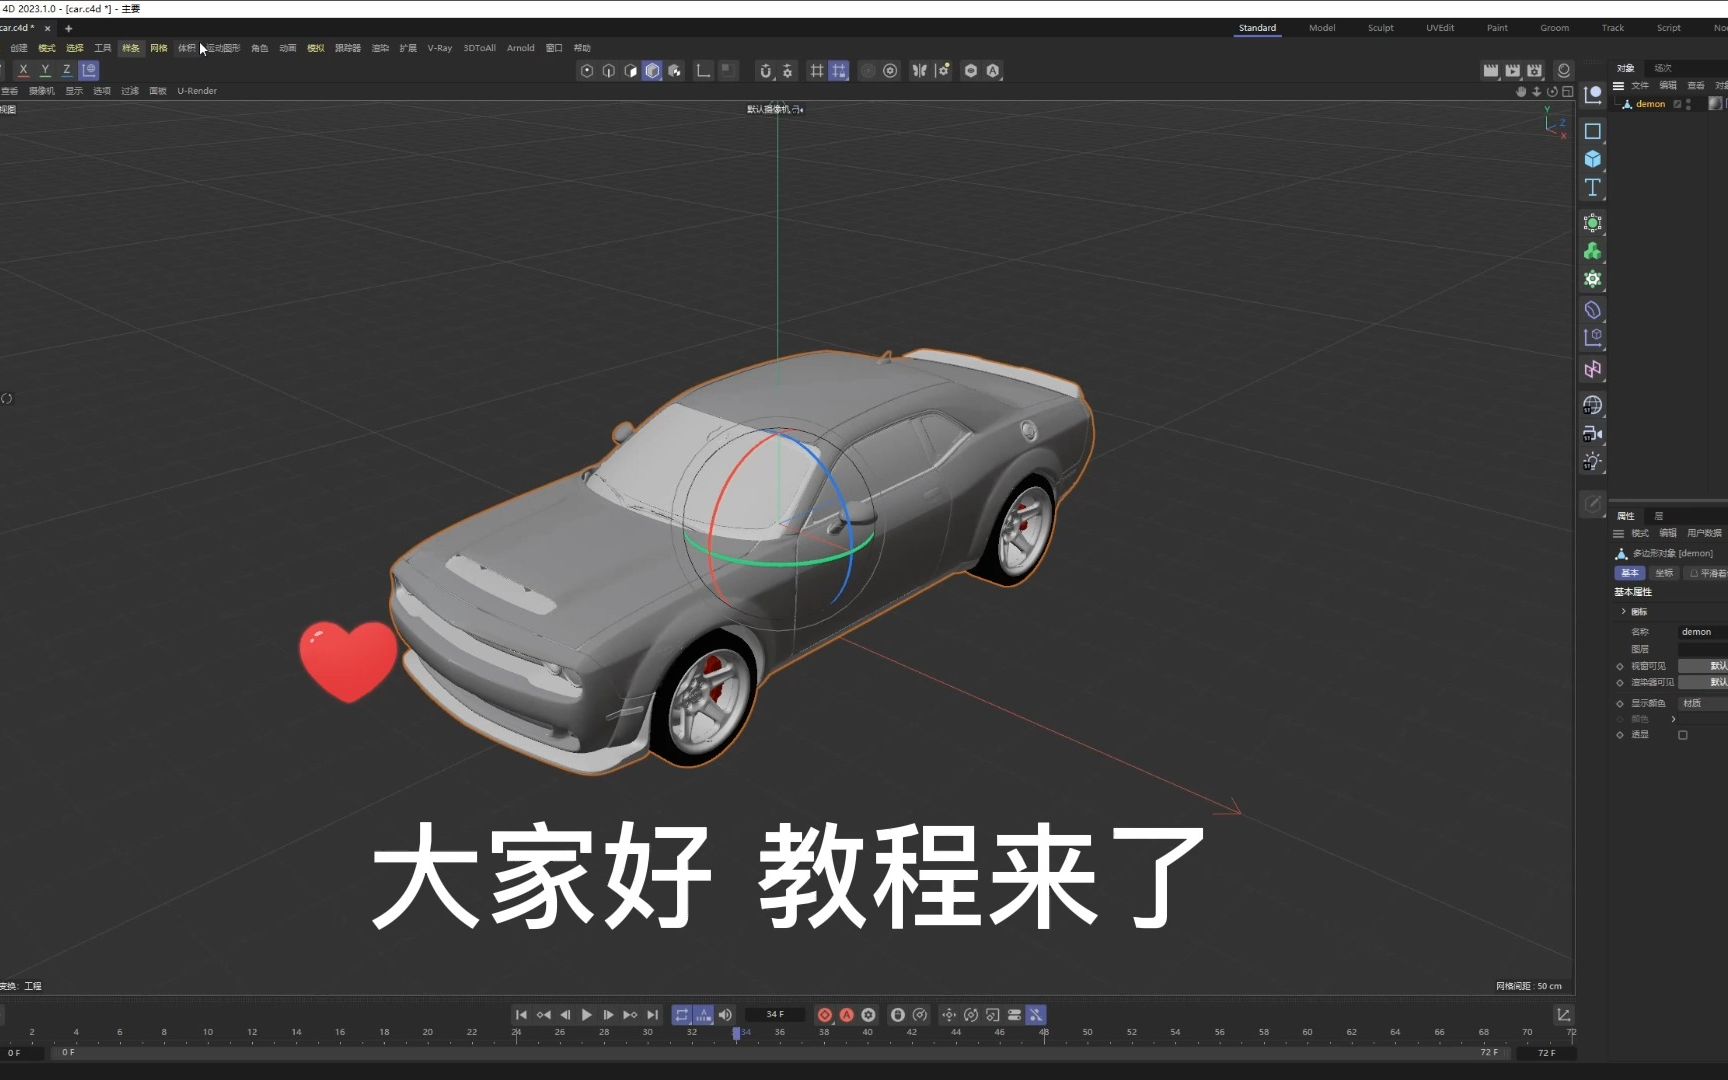Image resolution: width=1728 pixels, height=1080 pixels.
Task: Toggle the 透显 checkbox in basic properties
Action: click(x=1683, y=734)
